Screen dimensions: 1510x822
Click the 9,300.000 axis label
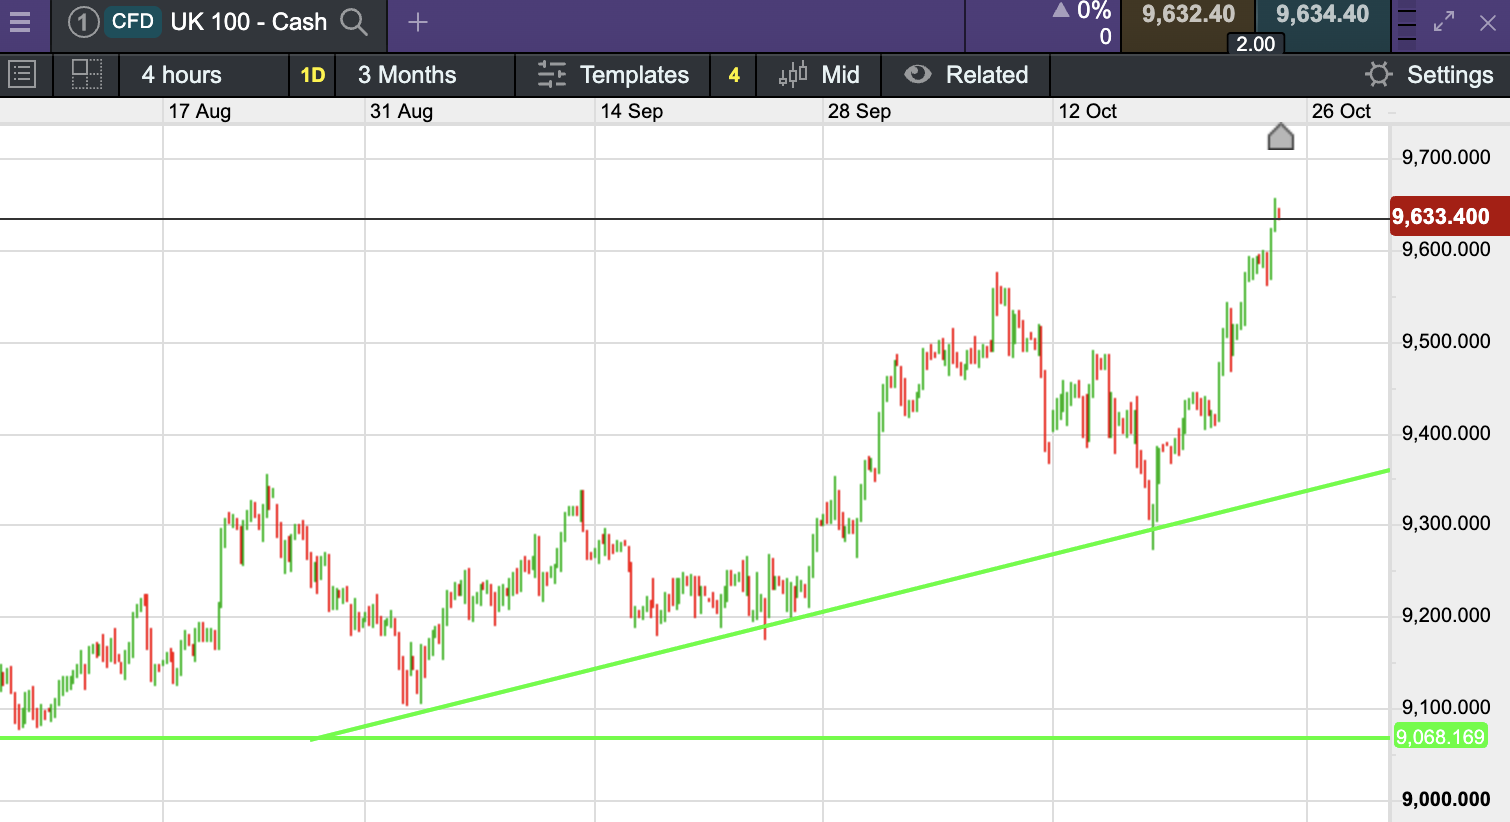point(1446,523)
